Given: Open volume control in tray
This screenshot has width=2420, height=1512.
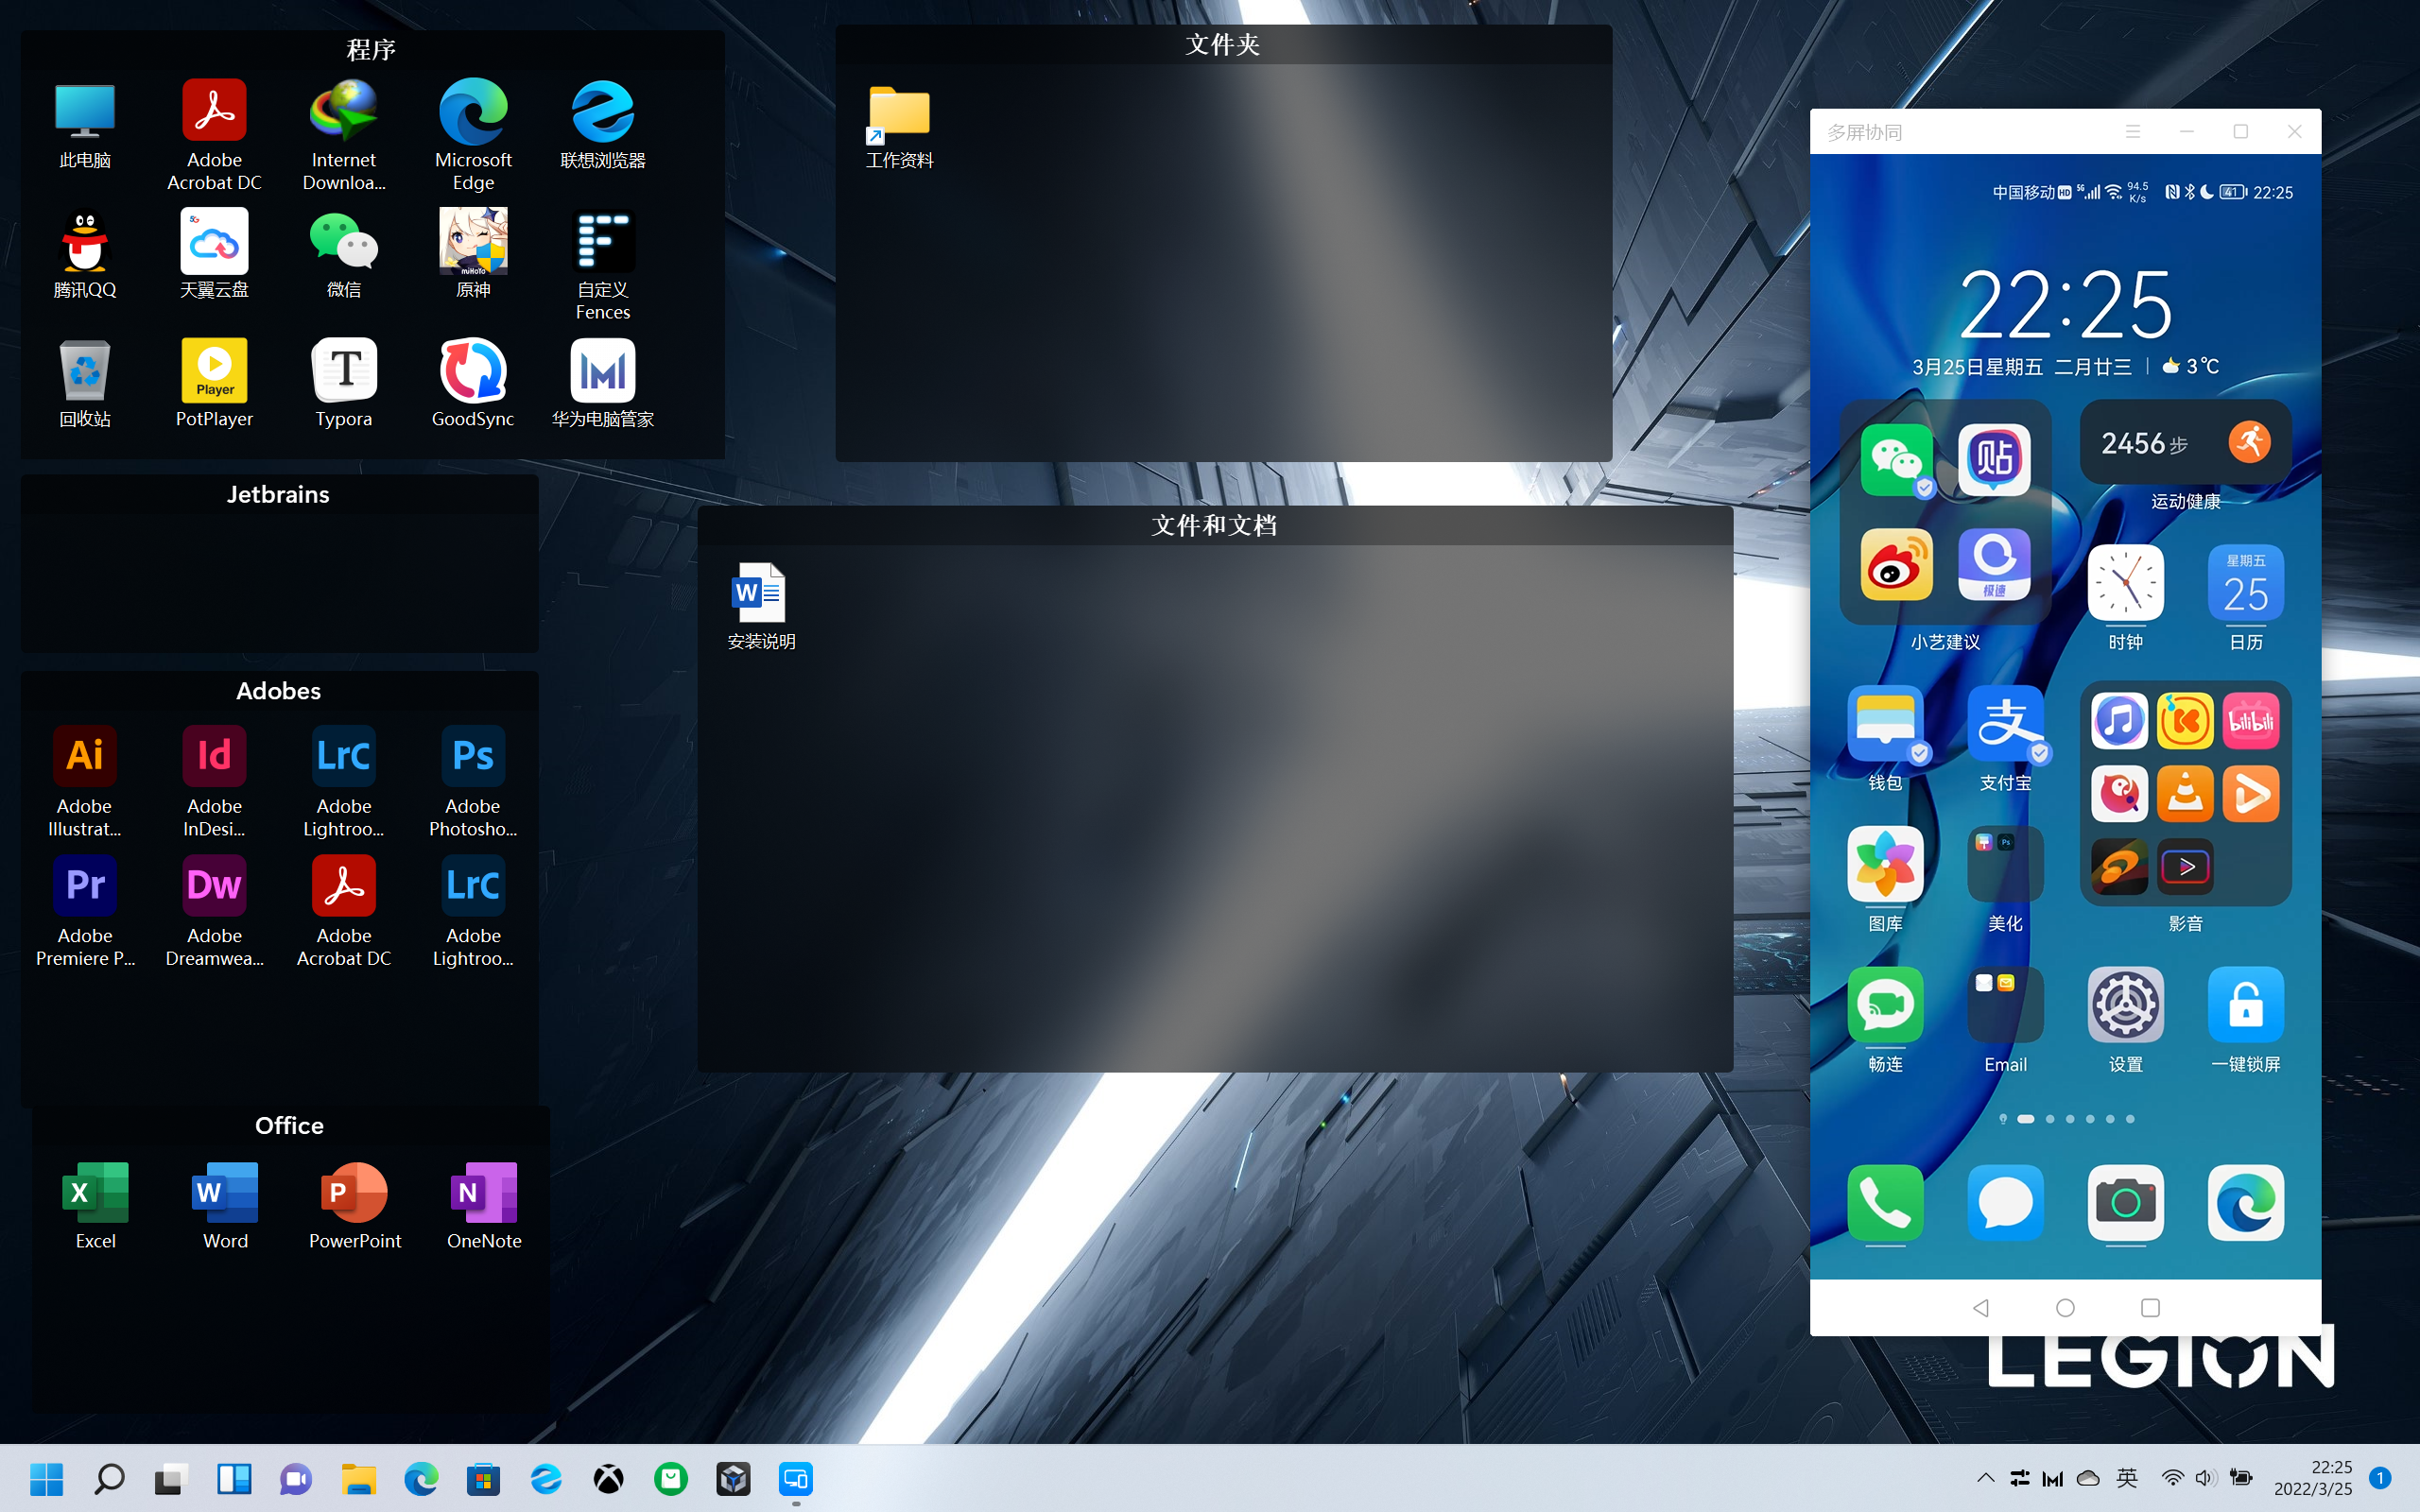Looking at the screenshot, I should click(x=2205, y=1478).
